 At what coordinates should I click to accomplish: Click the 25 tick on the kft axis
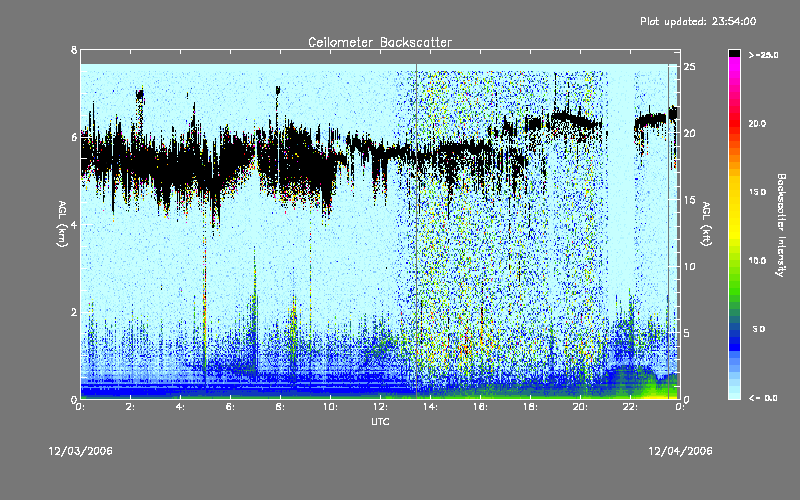pos(689,66)
